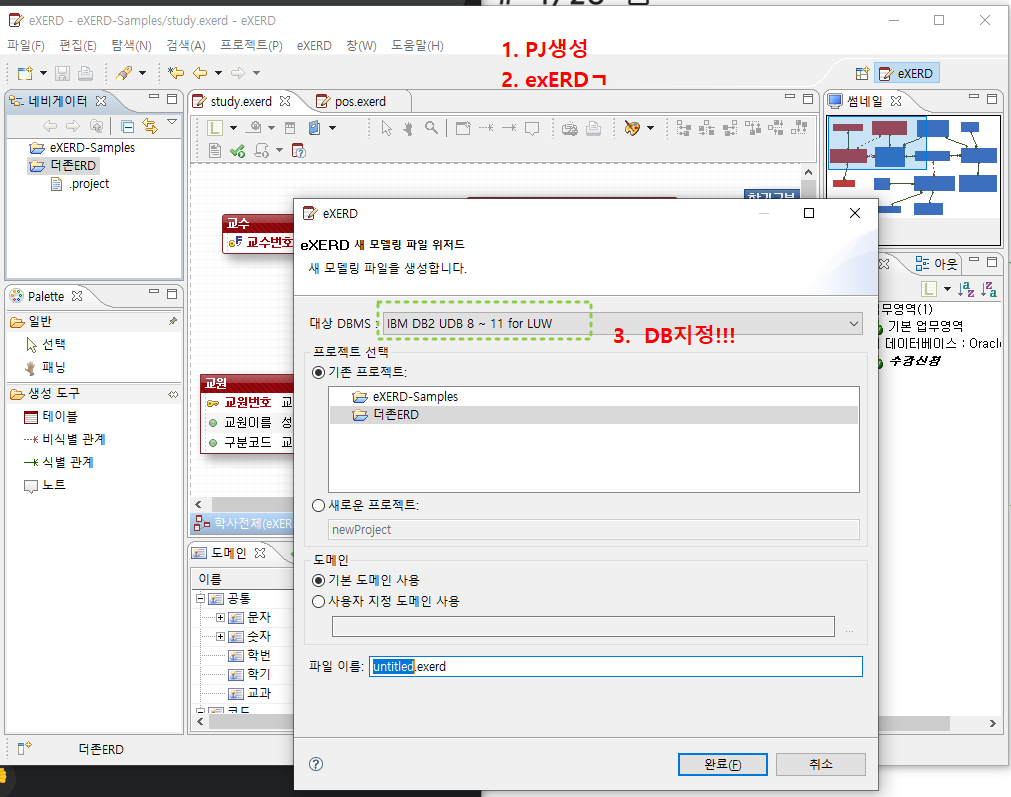
Task: Open the 편집(E) menu
Action: 78,46
